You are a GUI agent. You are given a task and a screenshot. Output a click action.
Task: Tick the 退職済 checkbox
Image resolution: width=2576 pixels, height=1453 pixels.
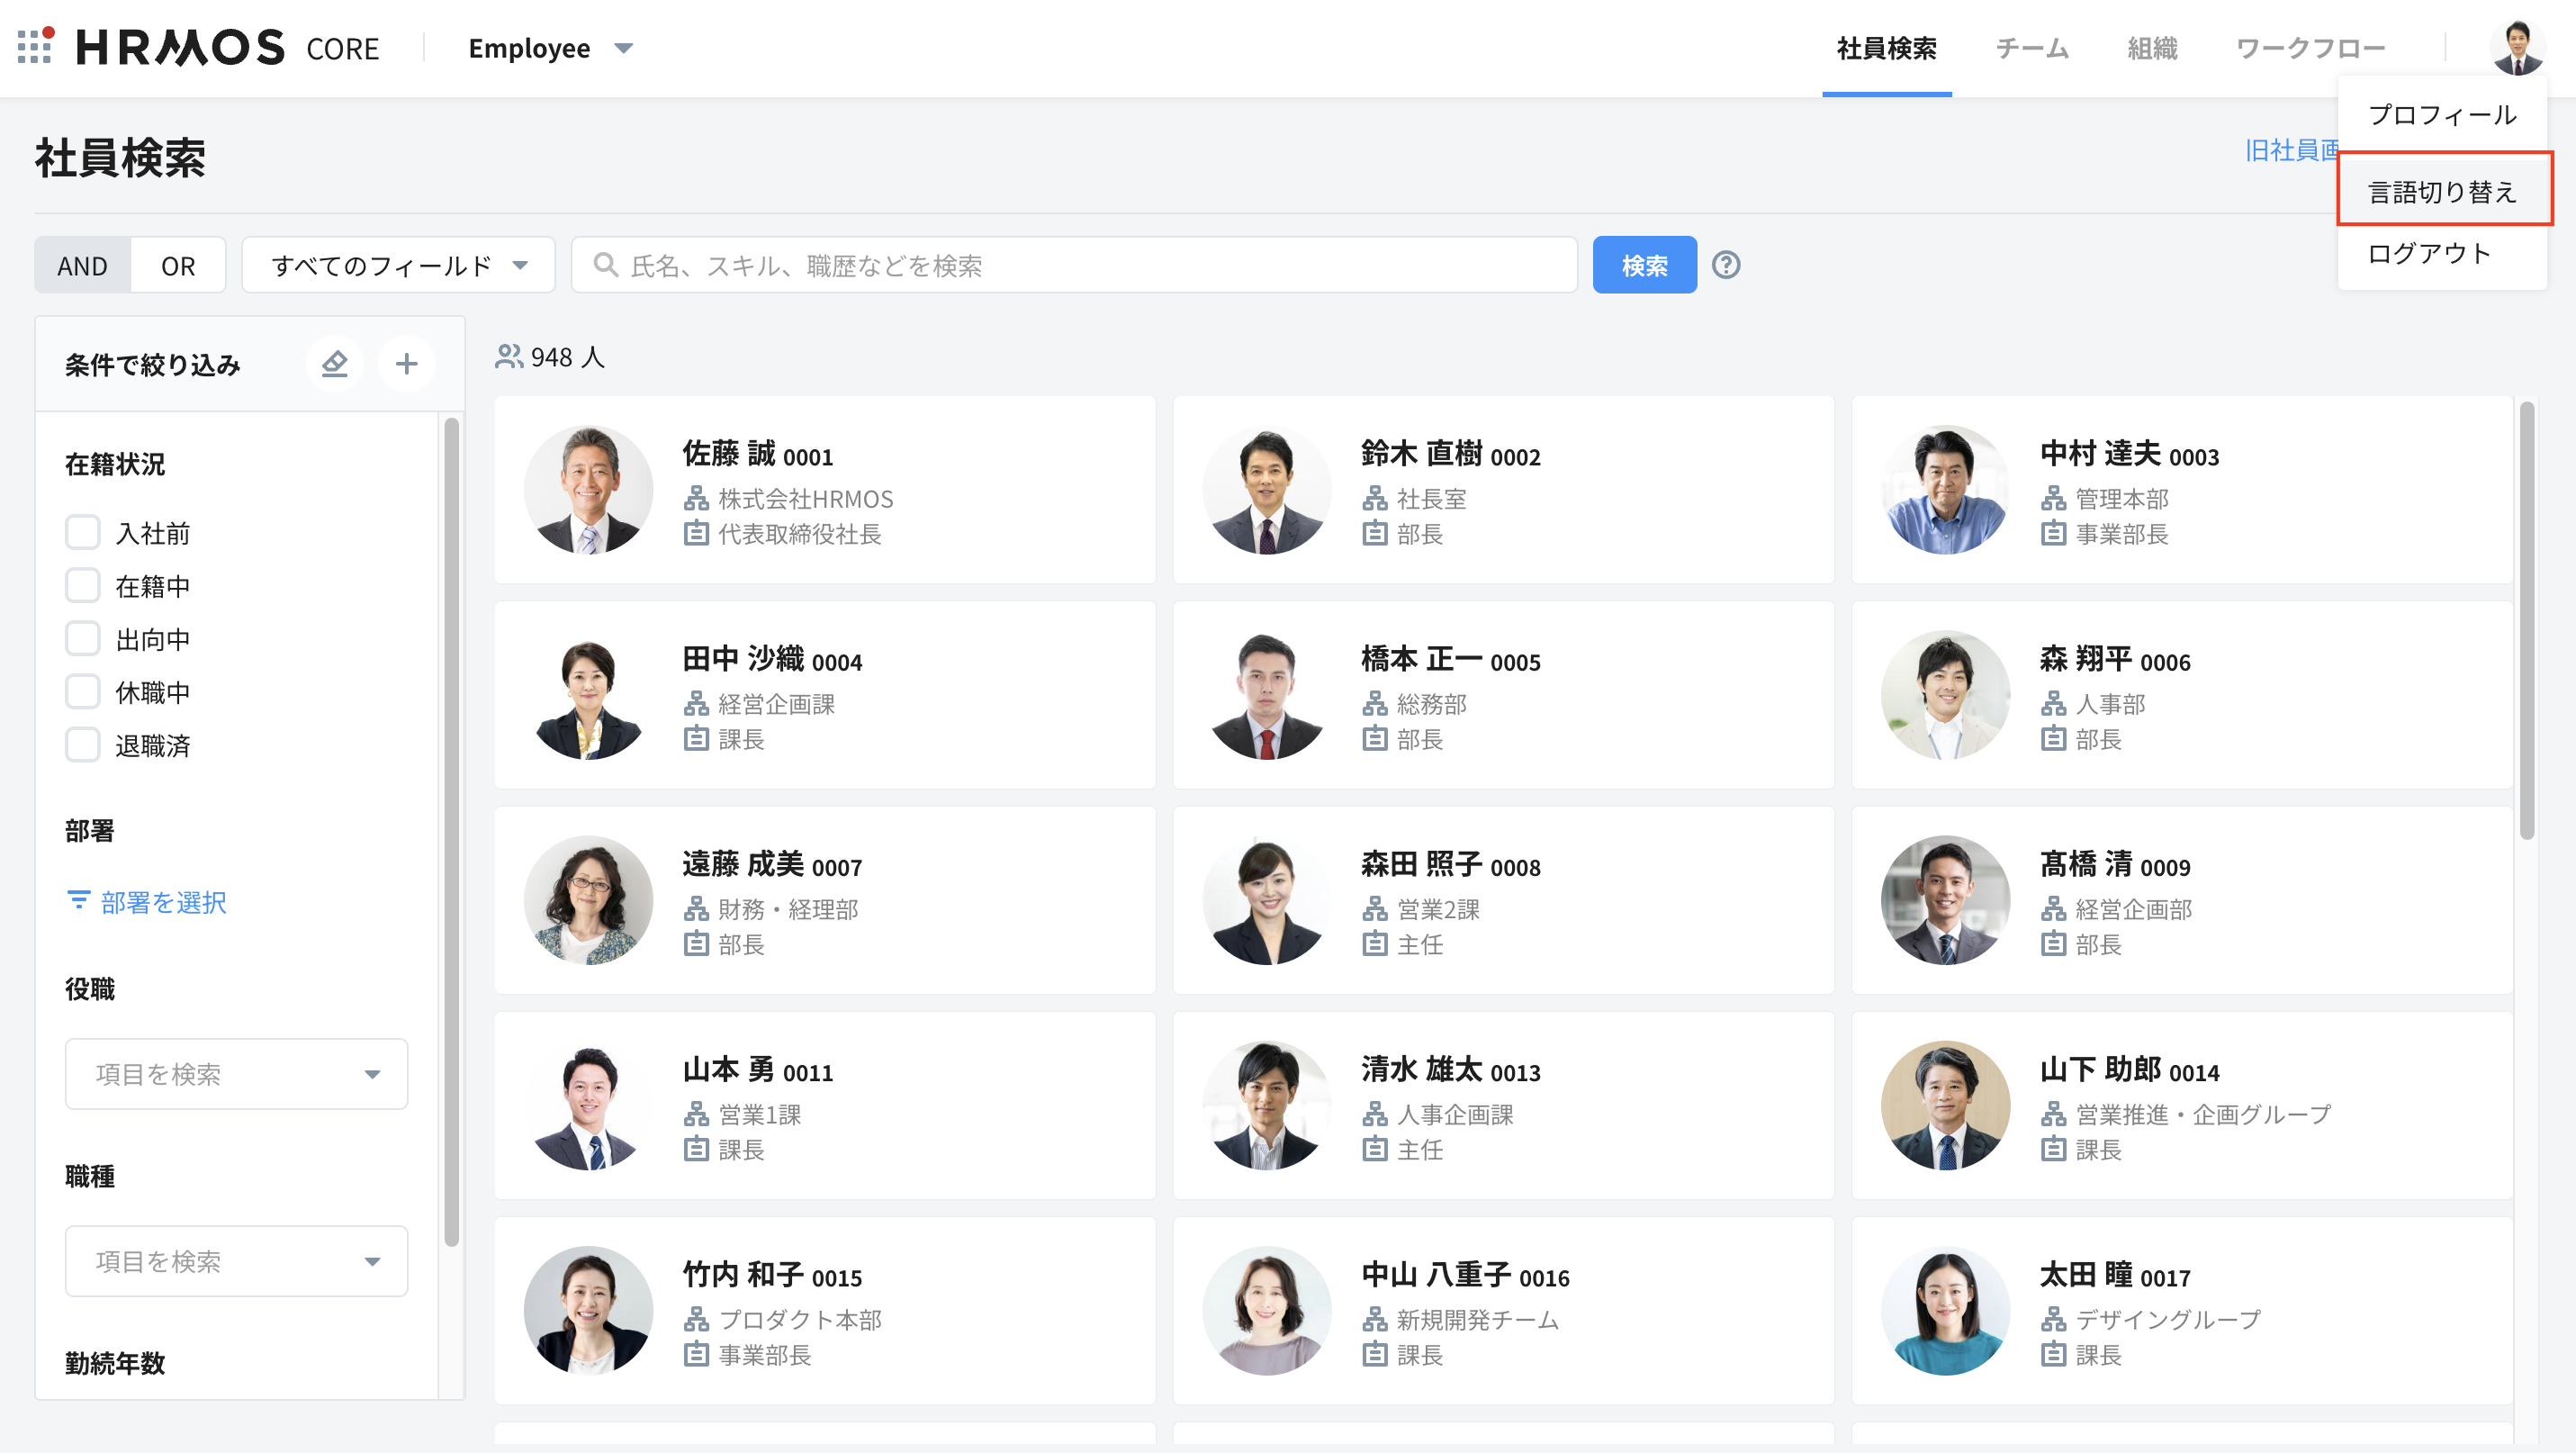pos(83,745)
